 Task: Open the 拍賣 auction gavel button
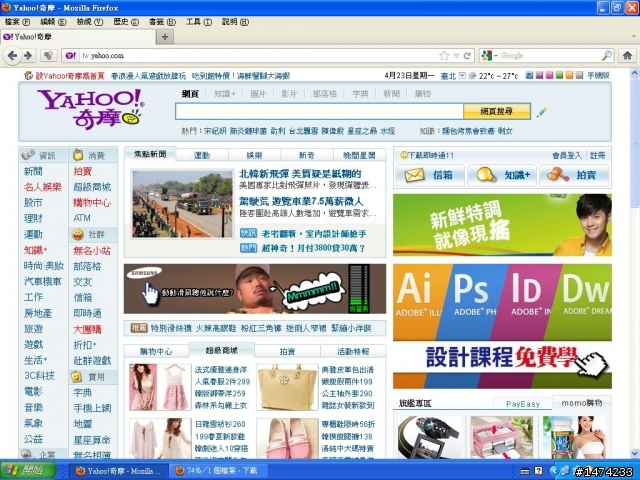tap(574, 175)
